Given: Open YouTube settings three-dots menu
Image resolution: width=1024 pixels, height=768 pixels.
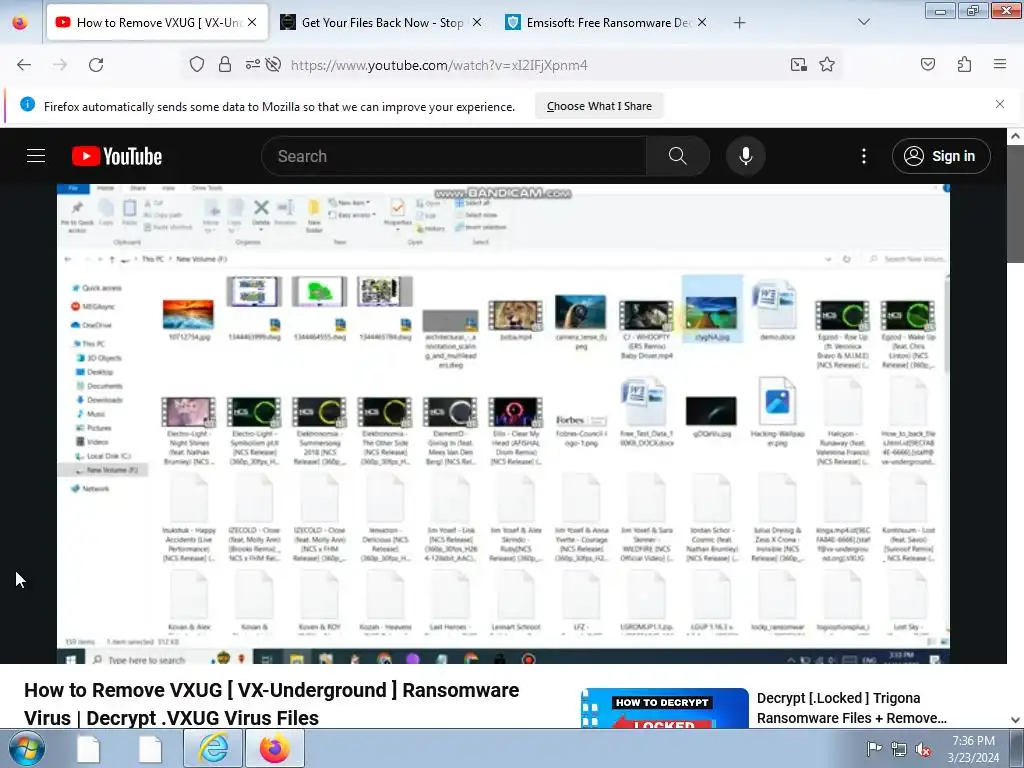Looking at the screenshot, I should [864, 156].
